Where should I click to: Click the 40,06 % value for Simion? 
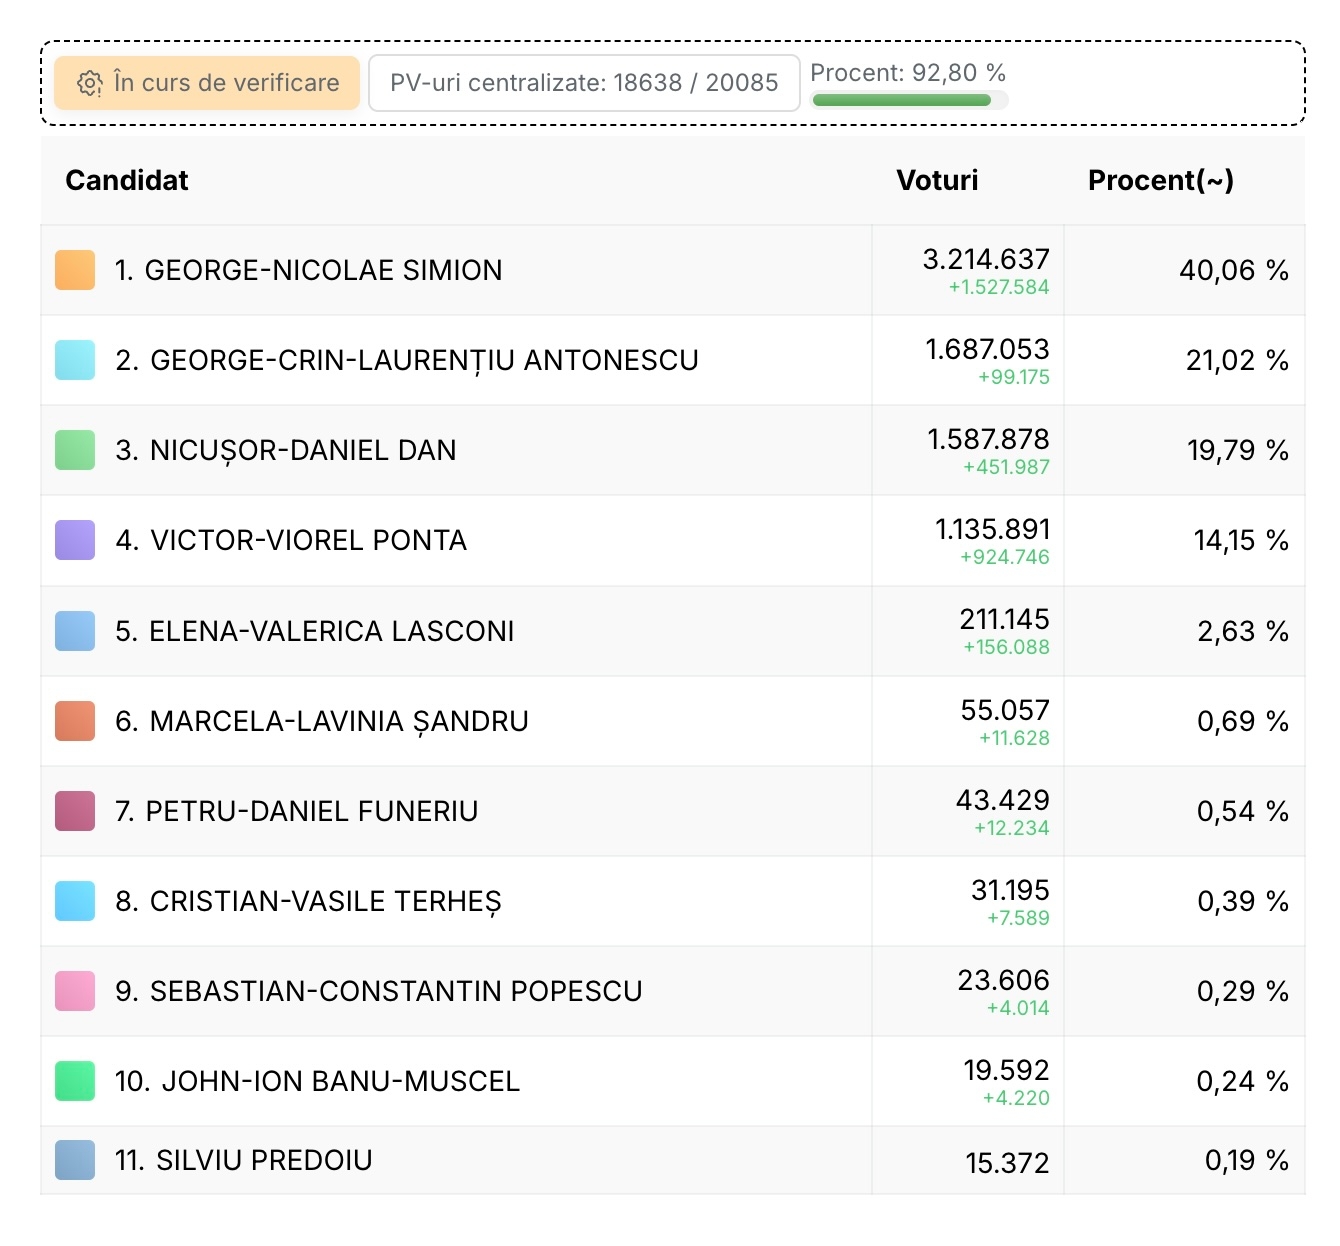coord(1233,270)
